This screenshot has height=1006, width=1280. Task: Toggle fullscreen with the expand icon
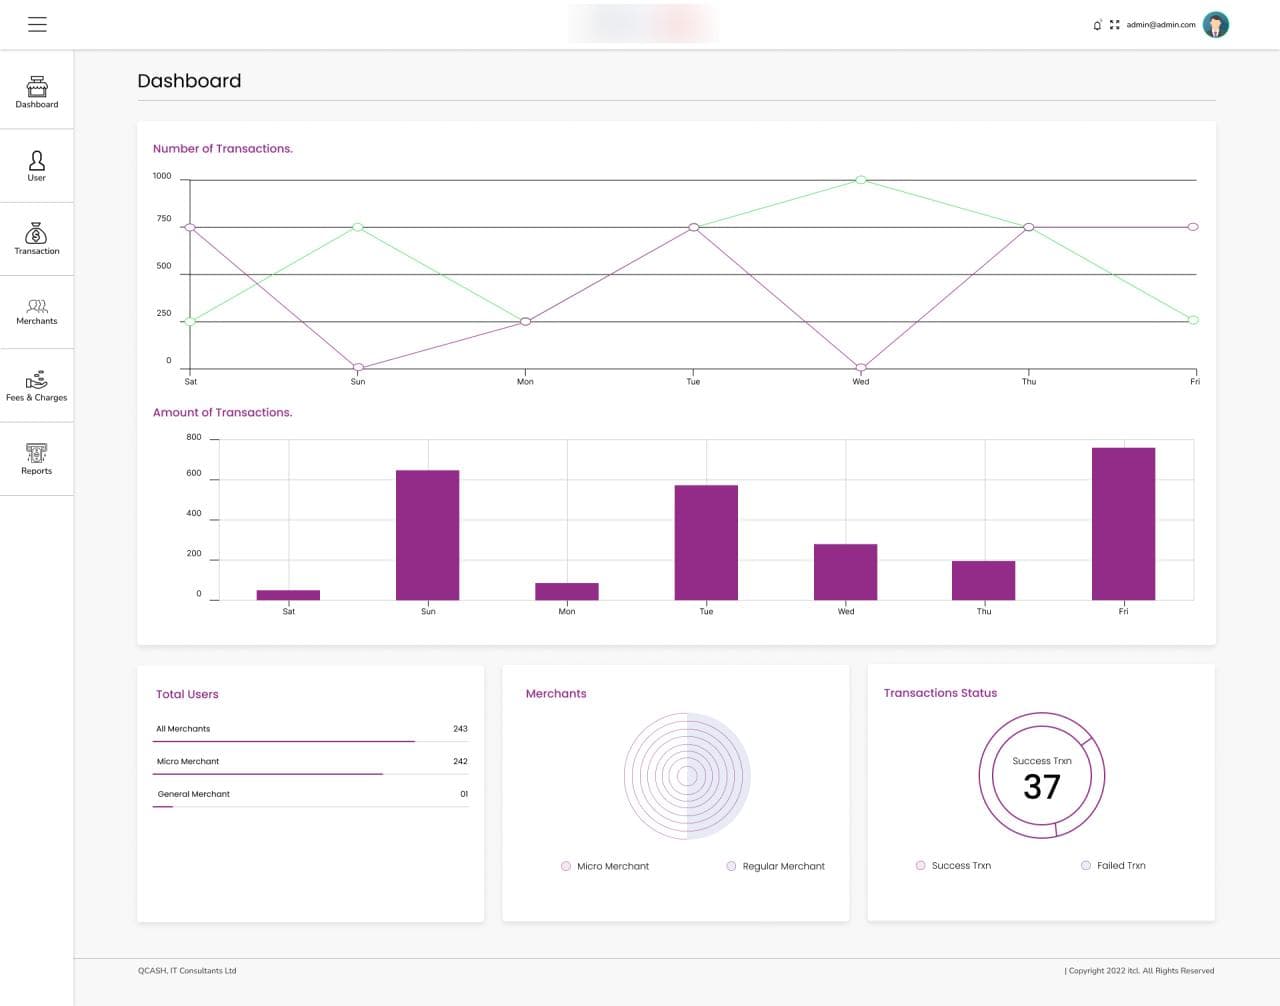pos(1114,25)
